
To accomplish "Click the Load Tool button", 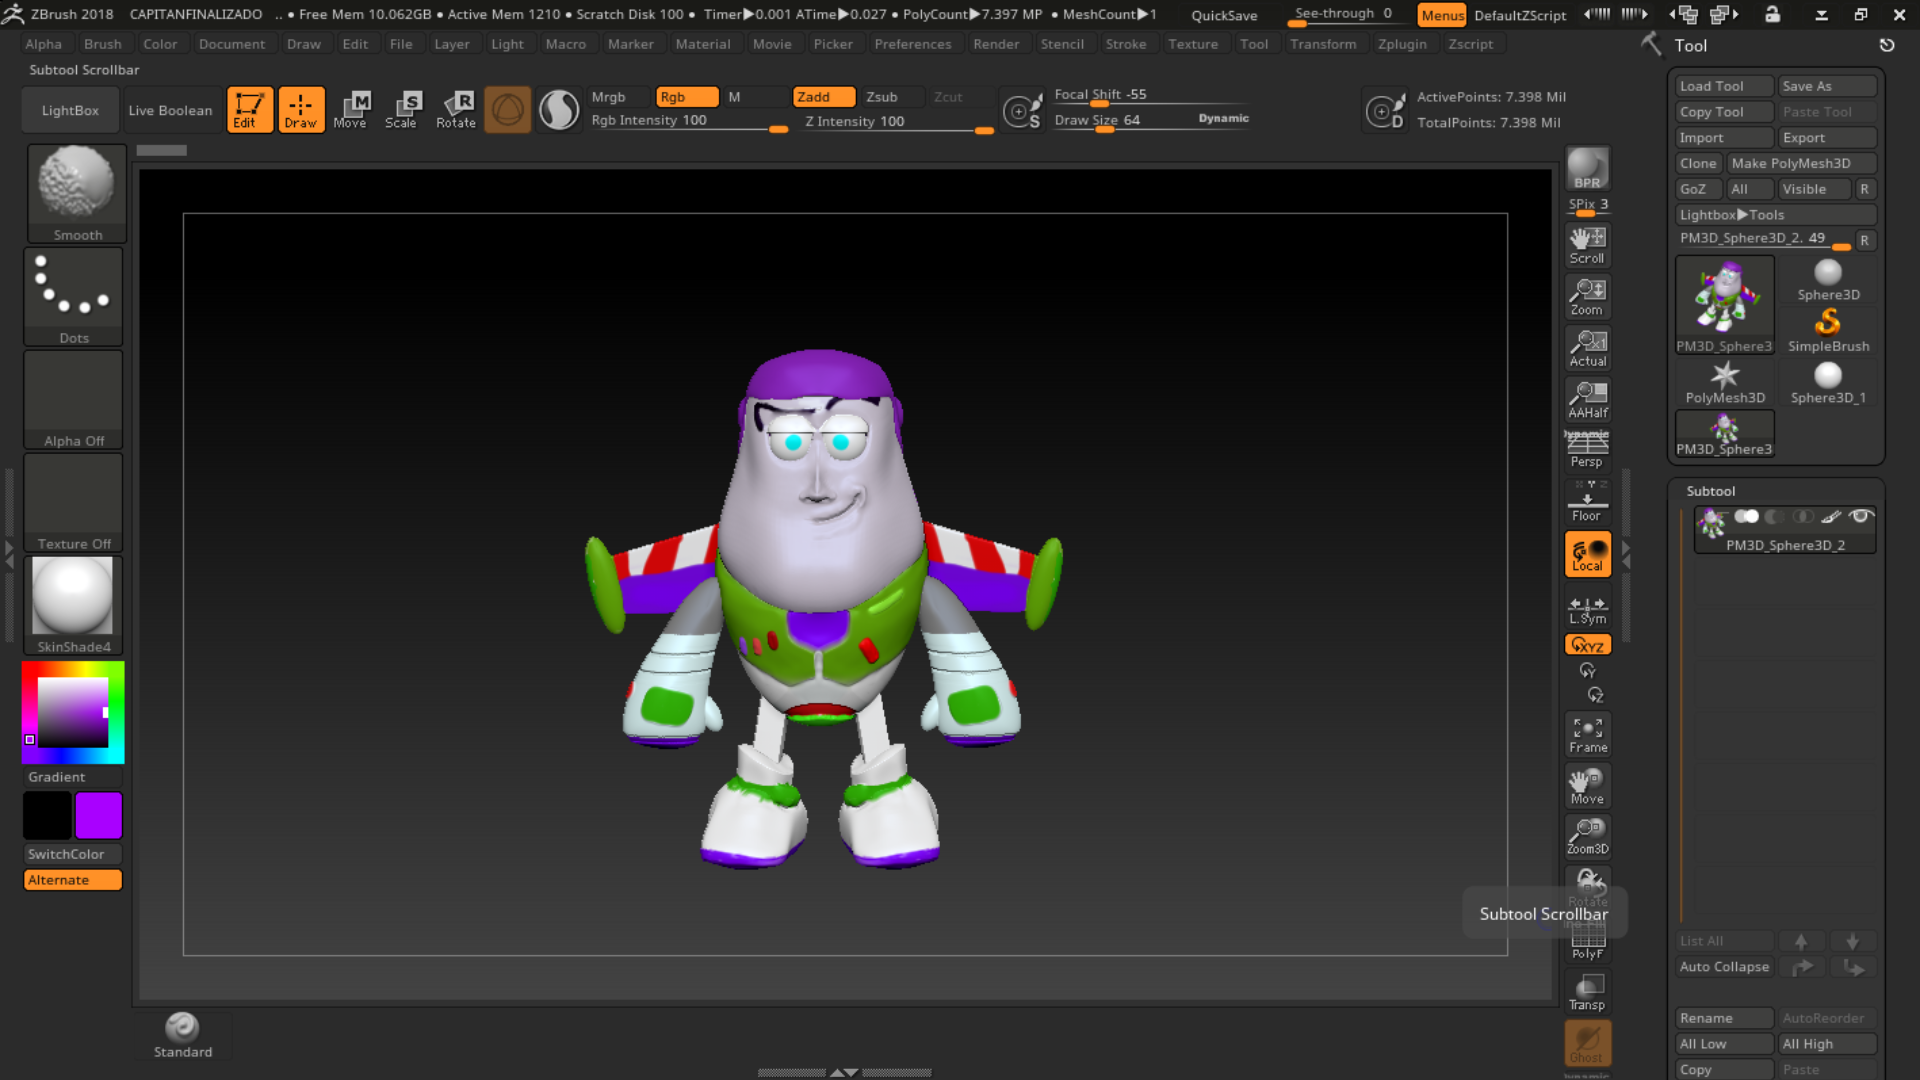I will [x=1724, y=86].
